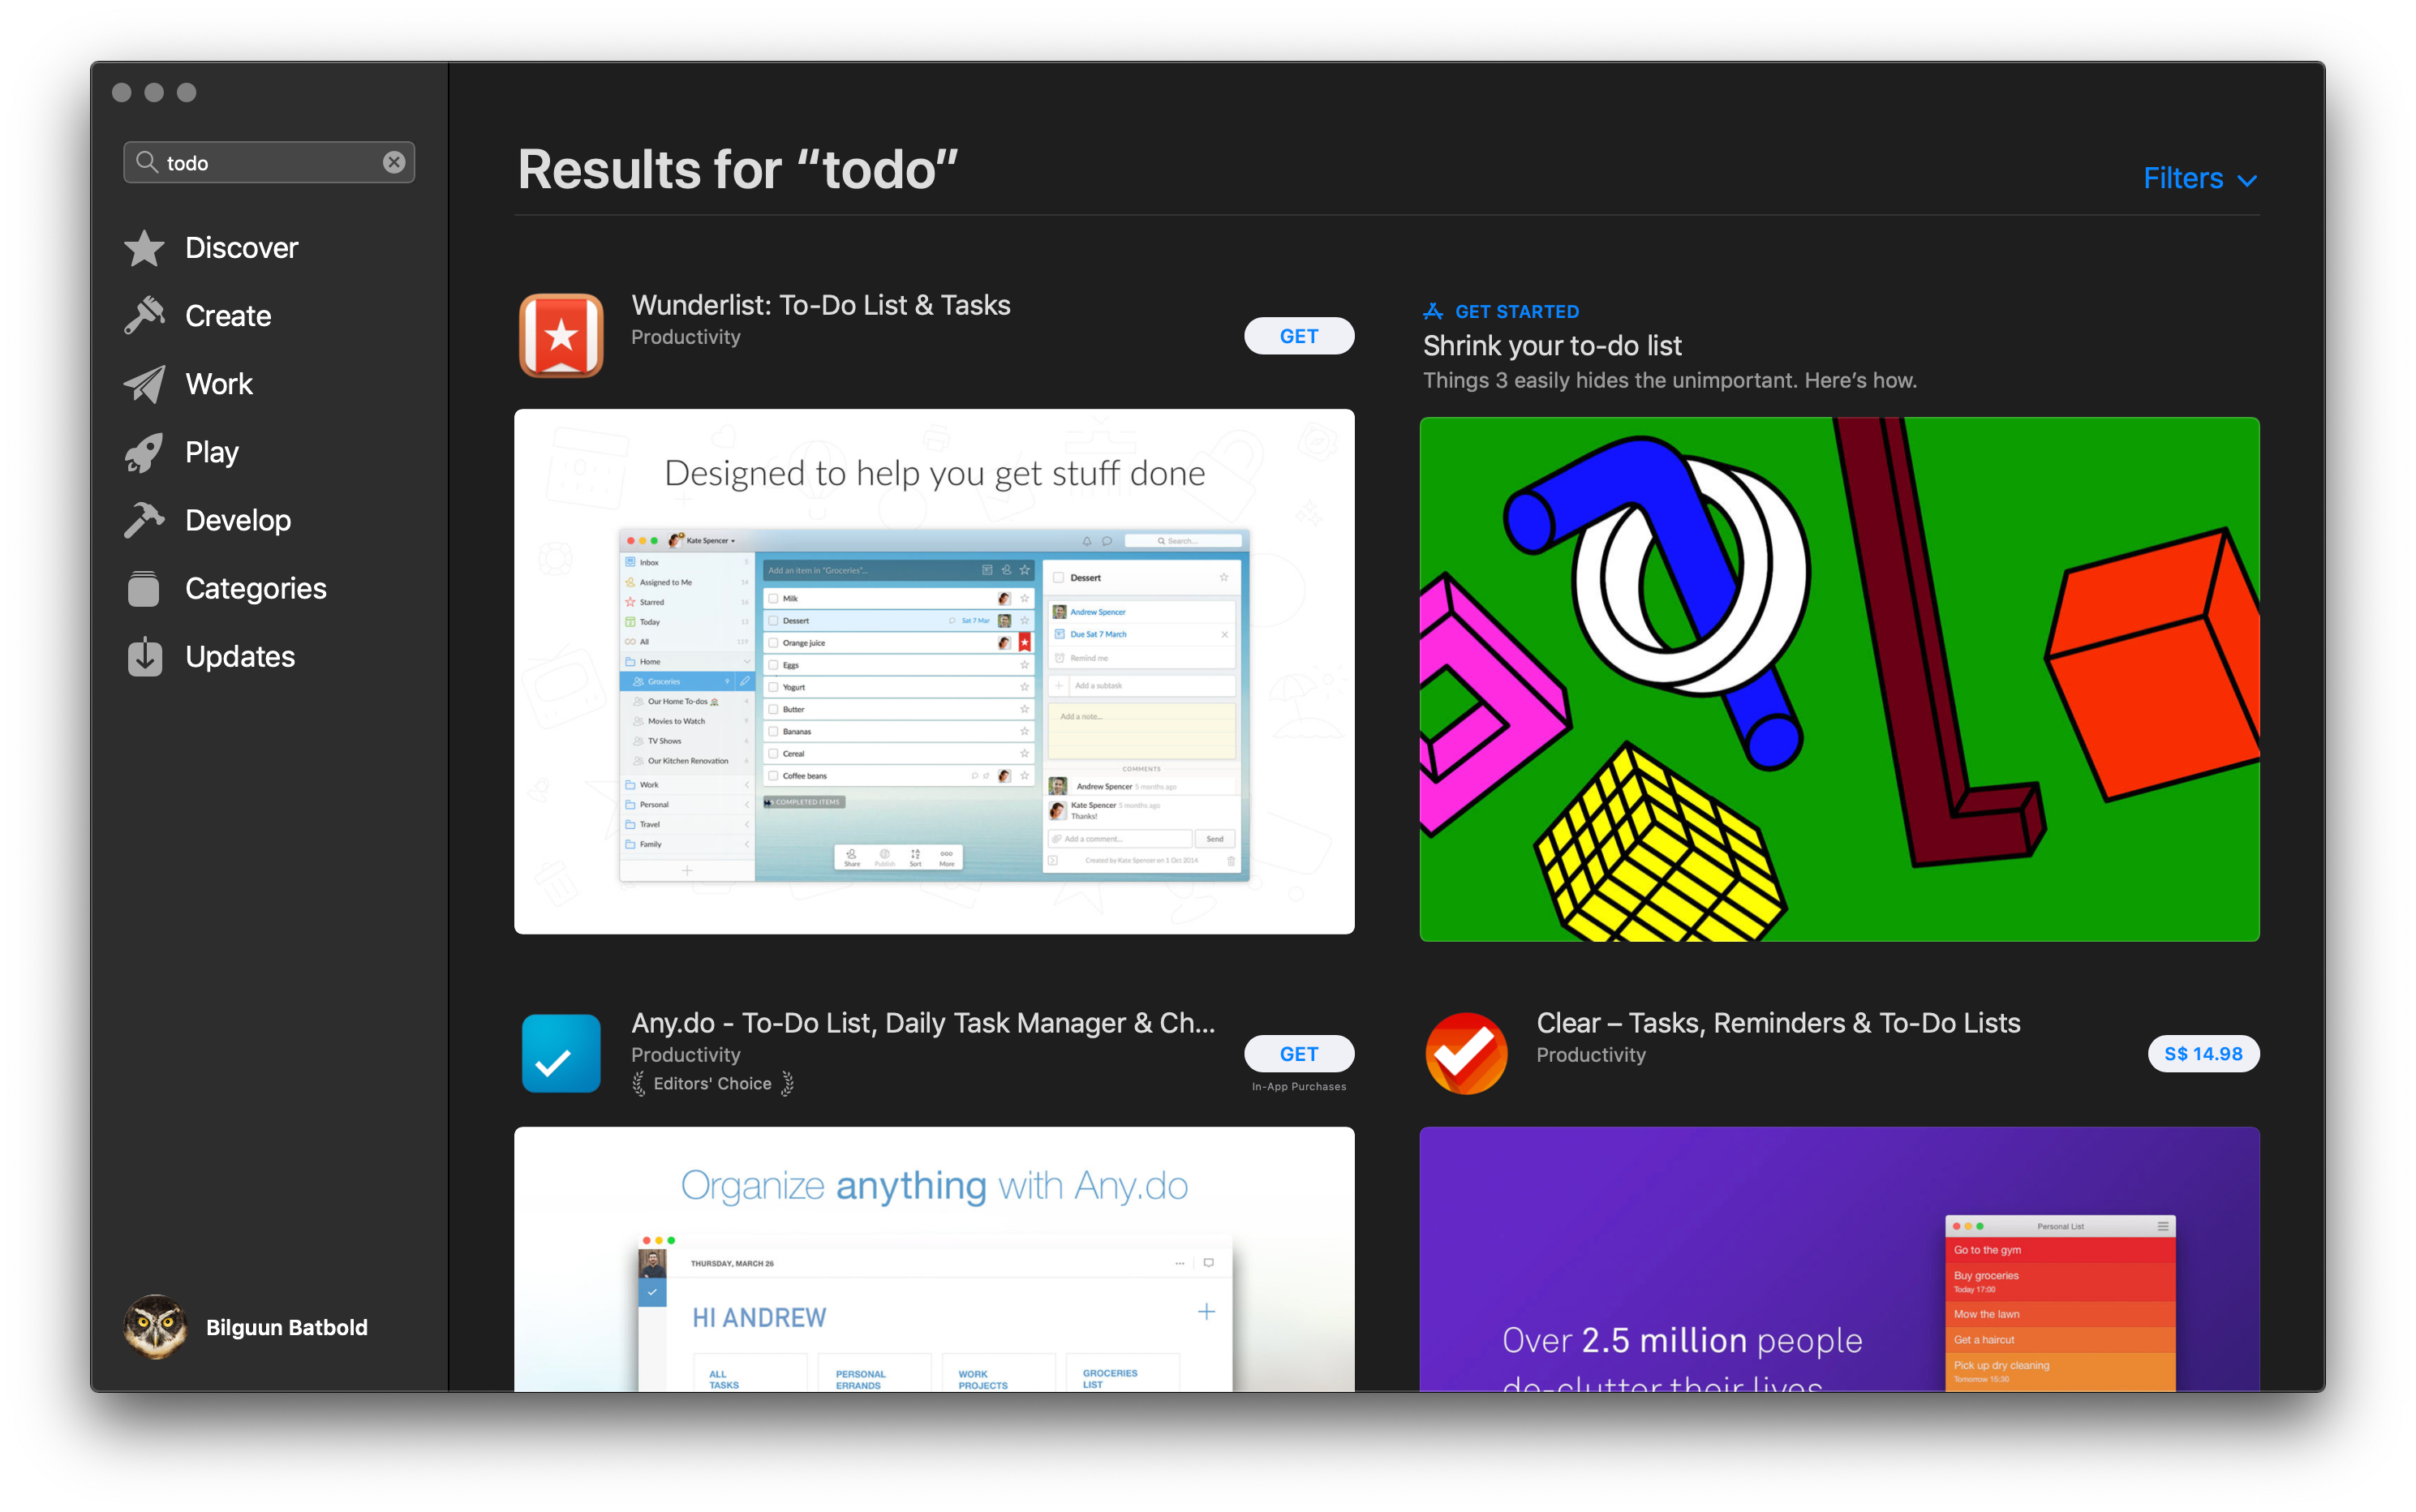Open Bilguun Batbold account name
The width and height of the screenshot is (2416, 1512).
click(x=287, y=1327)
